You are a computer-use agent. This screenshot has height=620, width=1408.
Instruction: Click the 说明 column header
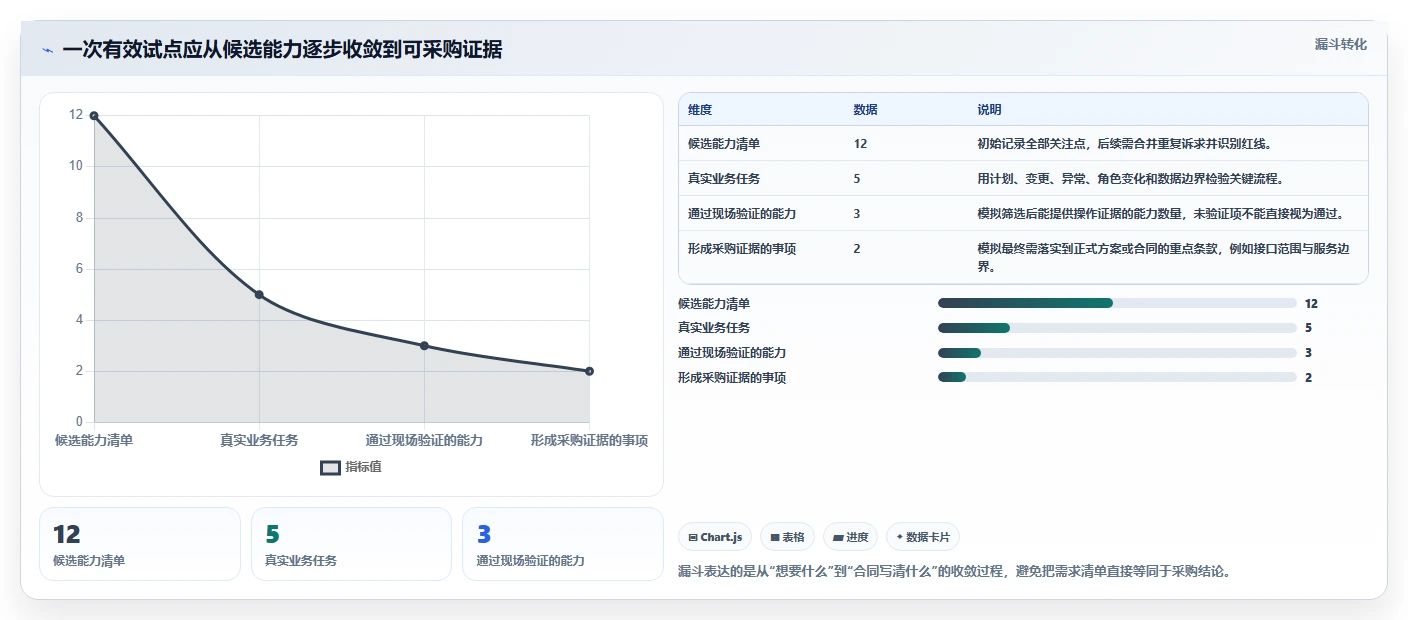click(989, 110)
